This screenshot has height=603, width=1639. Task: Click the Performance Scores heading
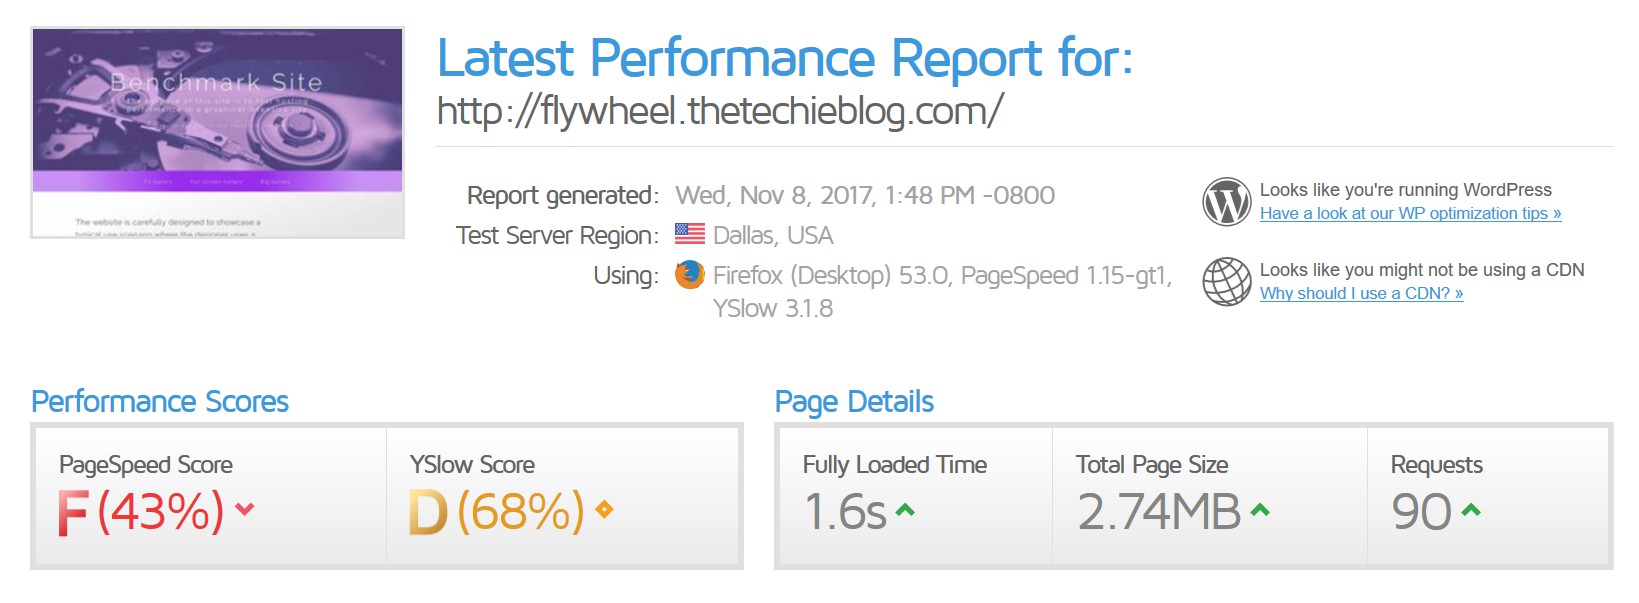[x=160, y=402]
